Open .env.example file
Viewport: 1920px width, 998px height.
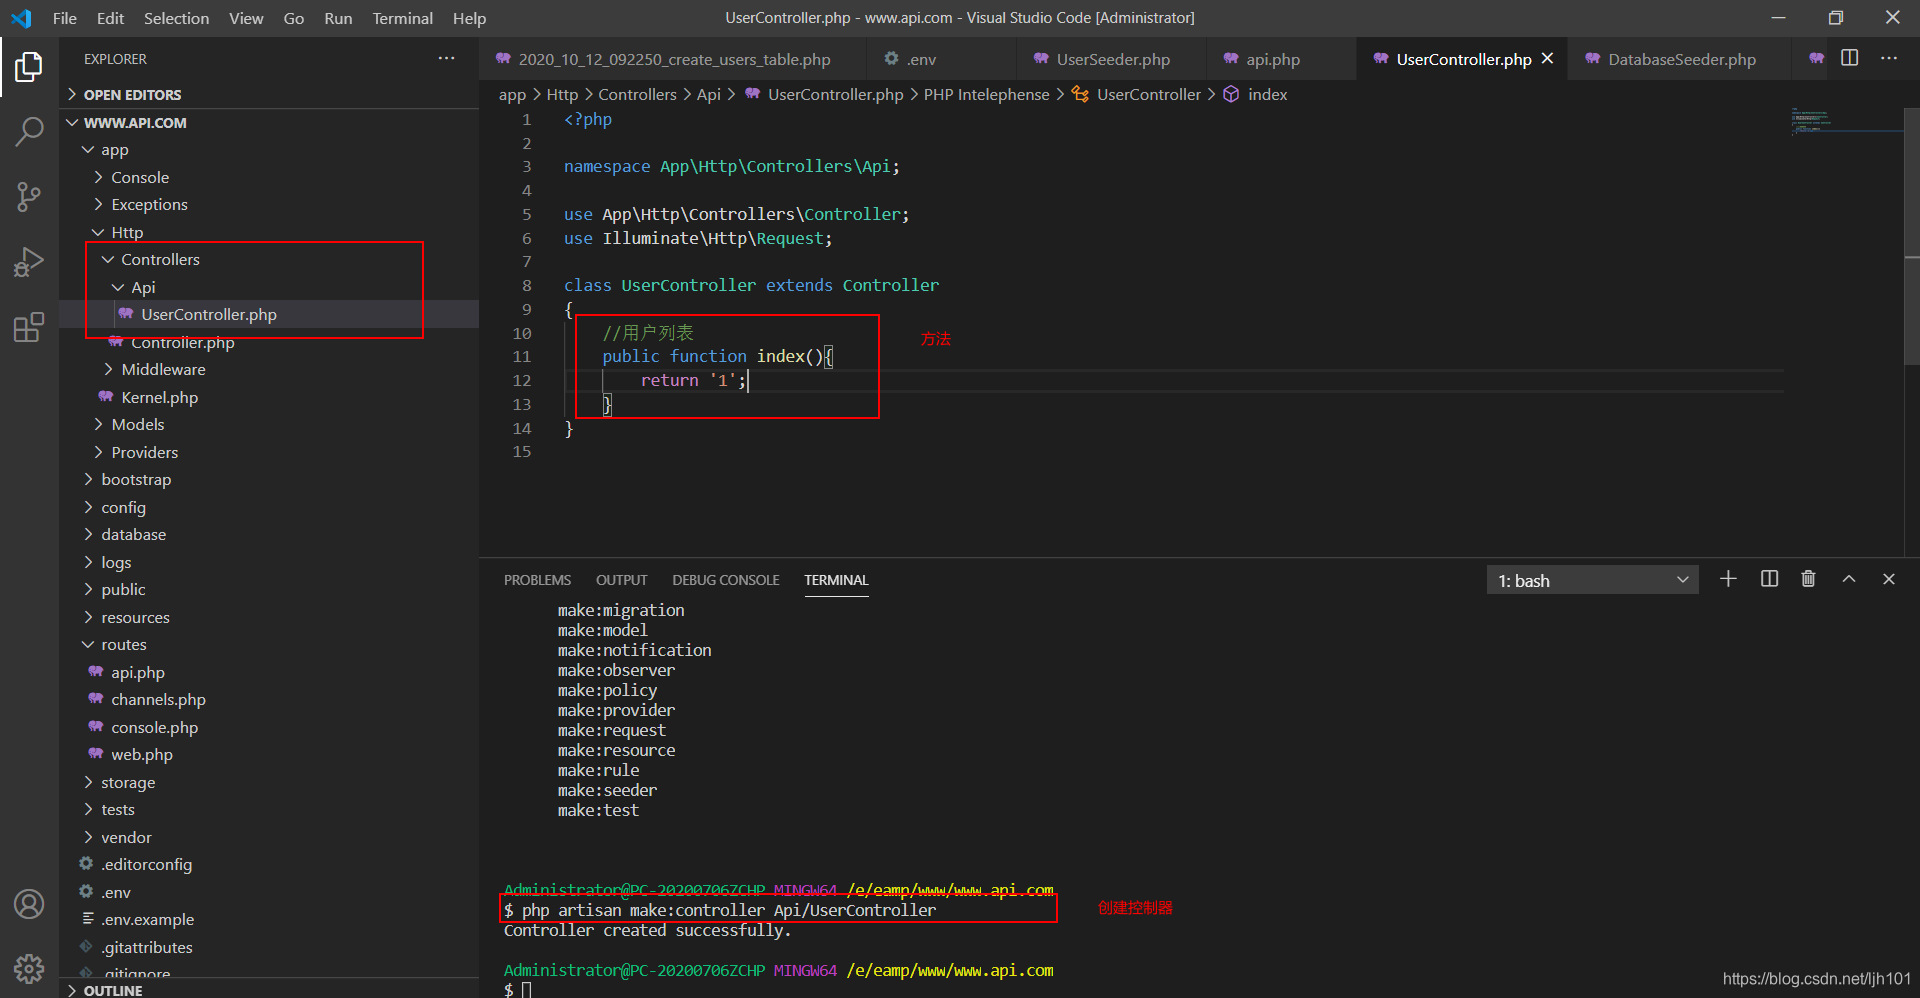coord(269,919)
